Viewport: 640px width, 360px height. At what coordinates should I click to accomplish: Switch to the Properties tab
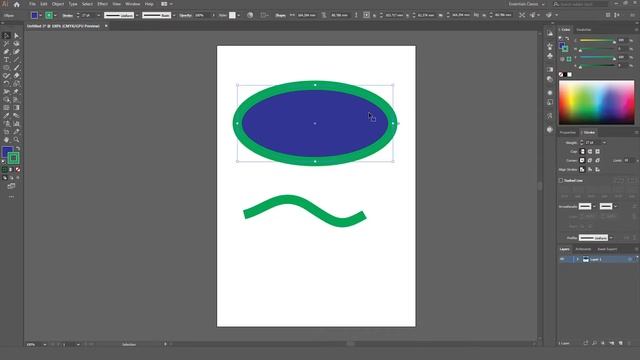pos(567,132)
